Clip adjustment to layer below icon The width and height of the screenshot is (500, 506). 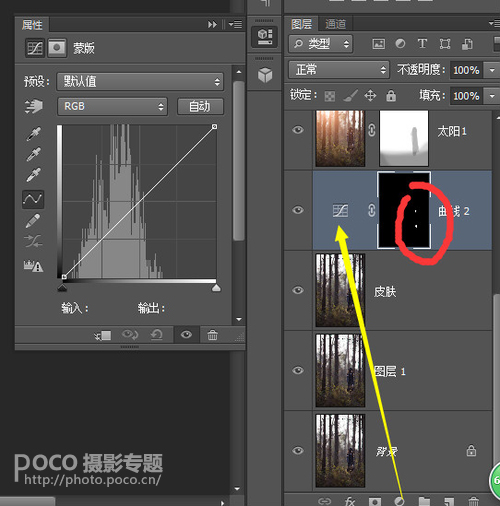coord(103,335)
